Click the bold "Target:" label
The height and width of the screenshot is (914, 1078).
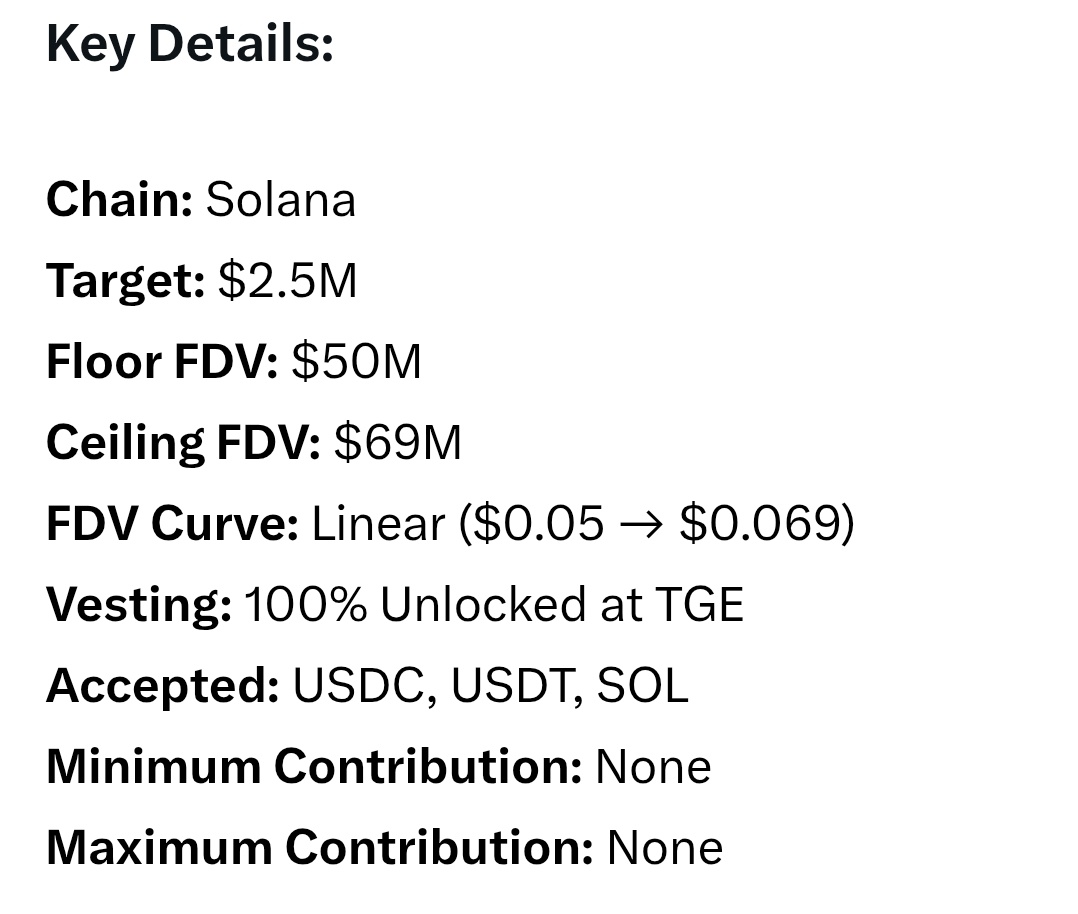(125, 281)
